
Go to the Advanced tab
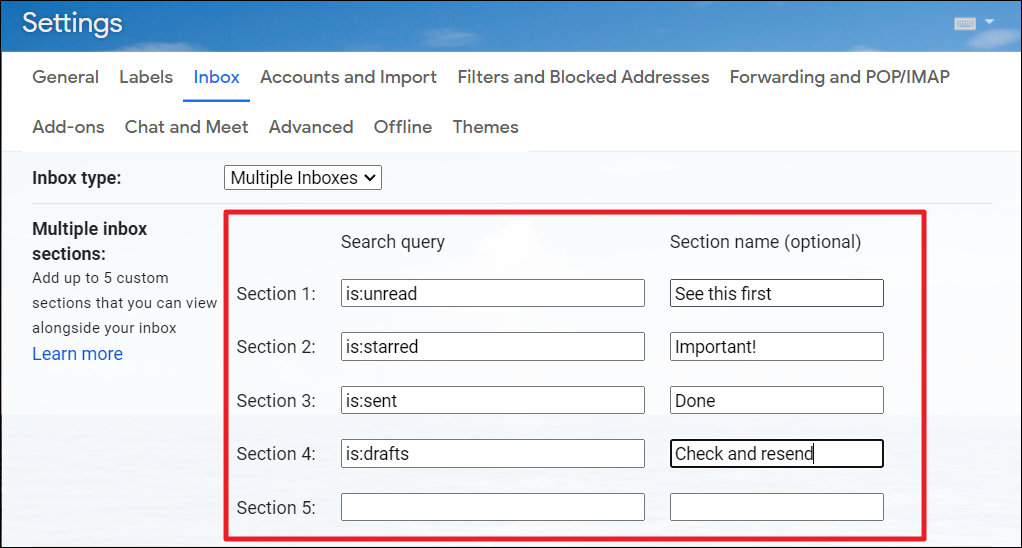click(311, 127)
